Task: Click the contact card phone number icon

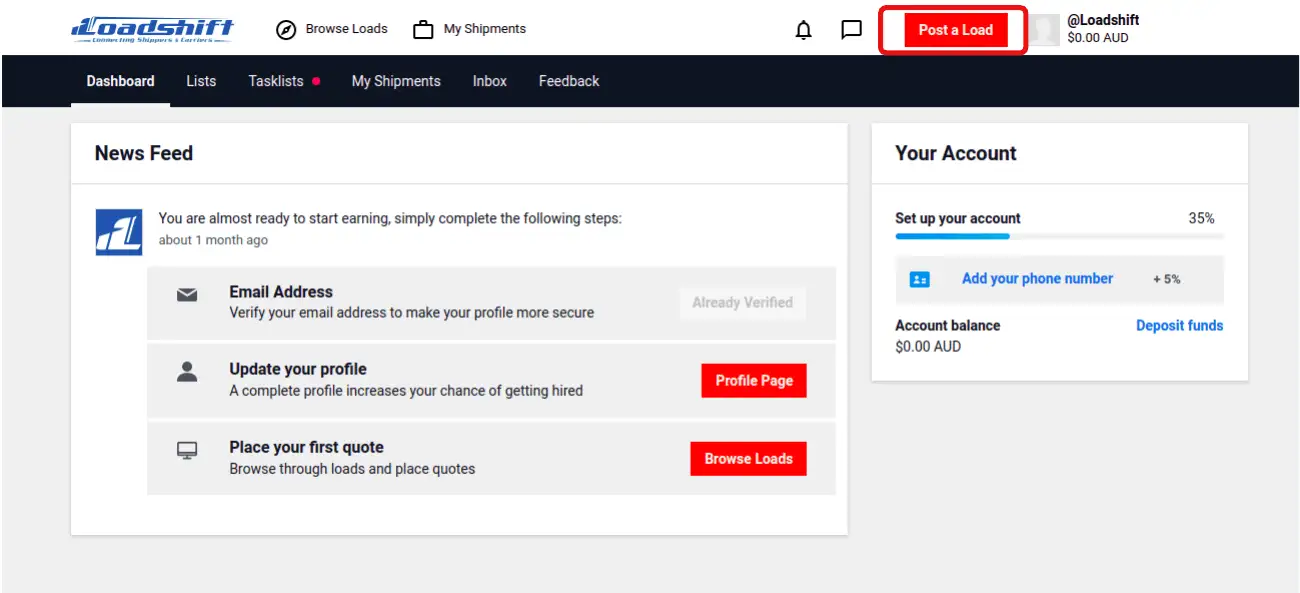Action: 919,280
